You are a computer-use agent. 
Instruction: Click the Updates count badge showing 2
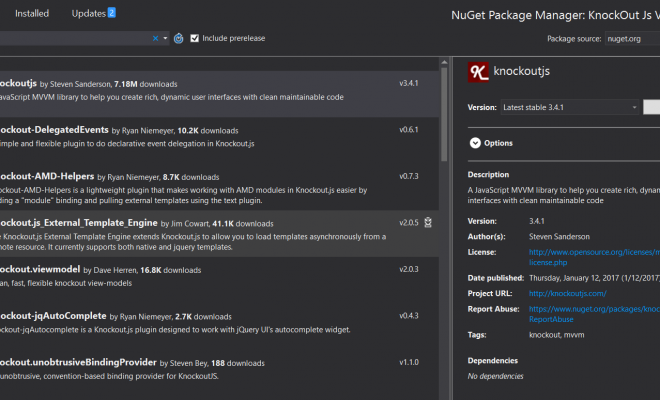[x=112, y=13]
